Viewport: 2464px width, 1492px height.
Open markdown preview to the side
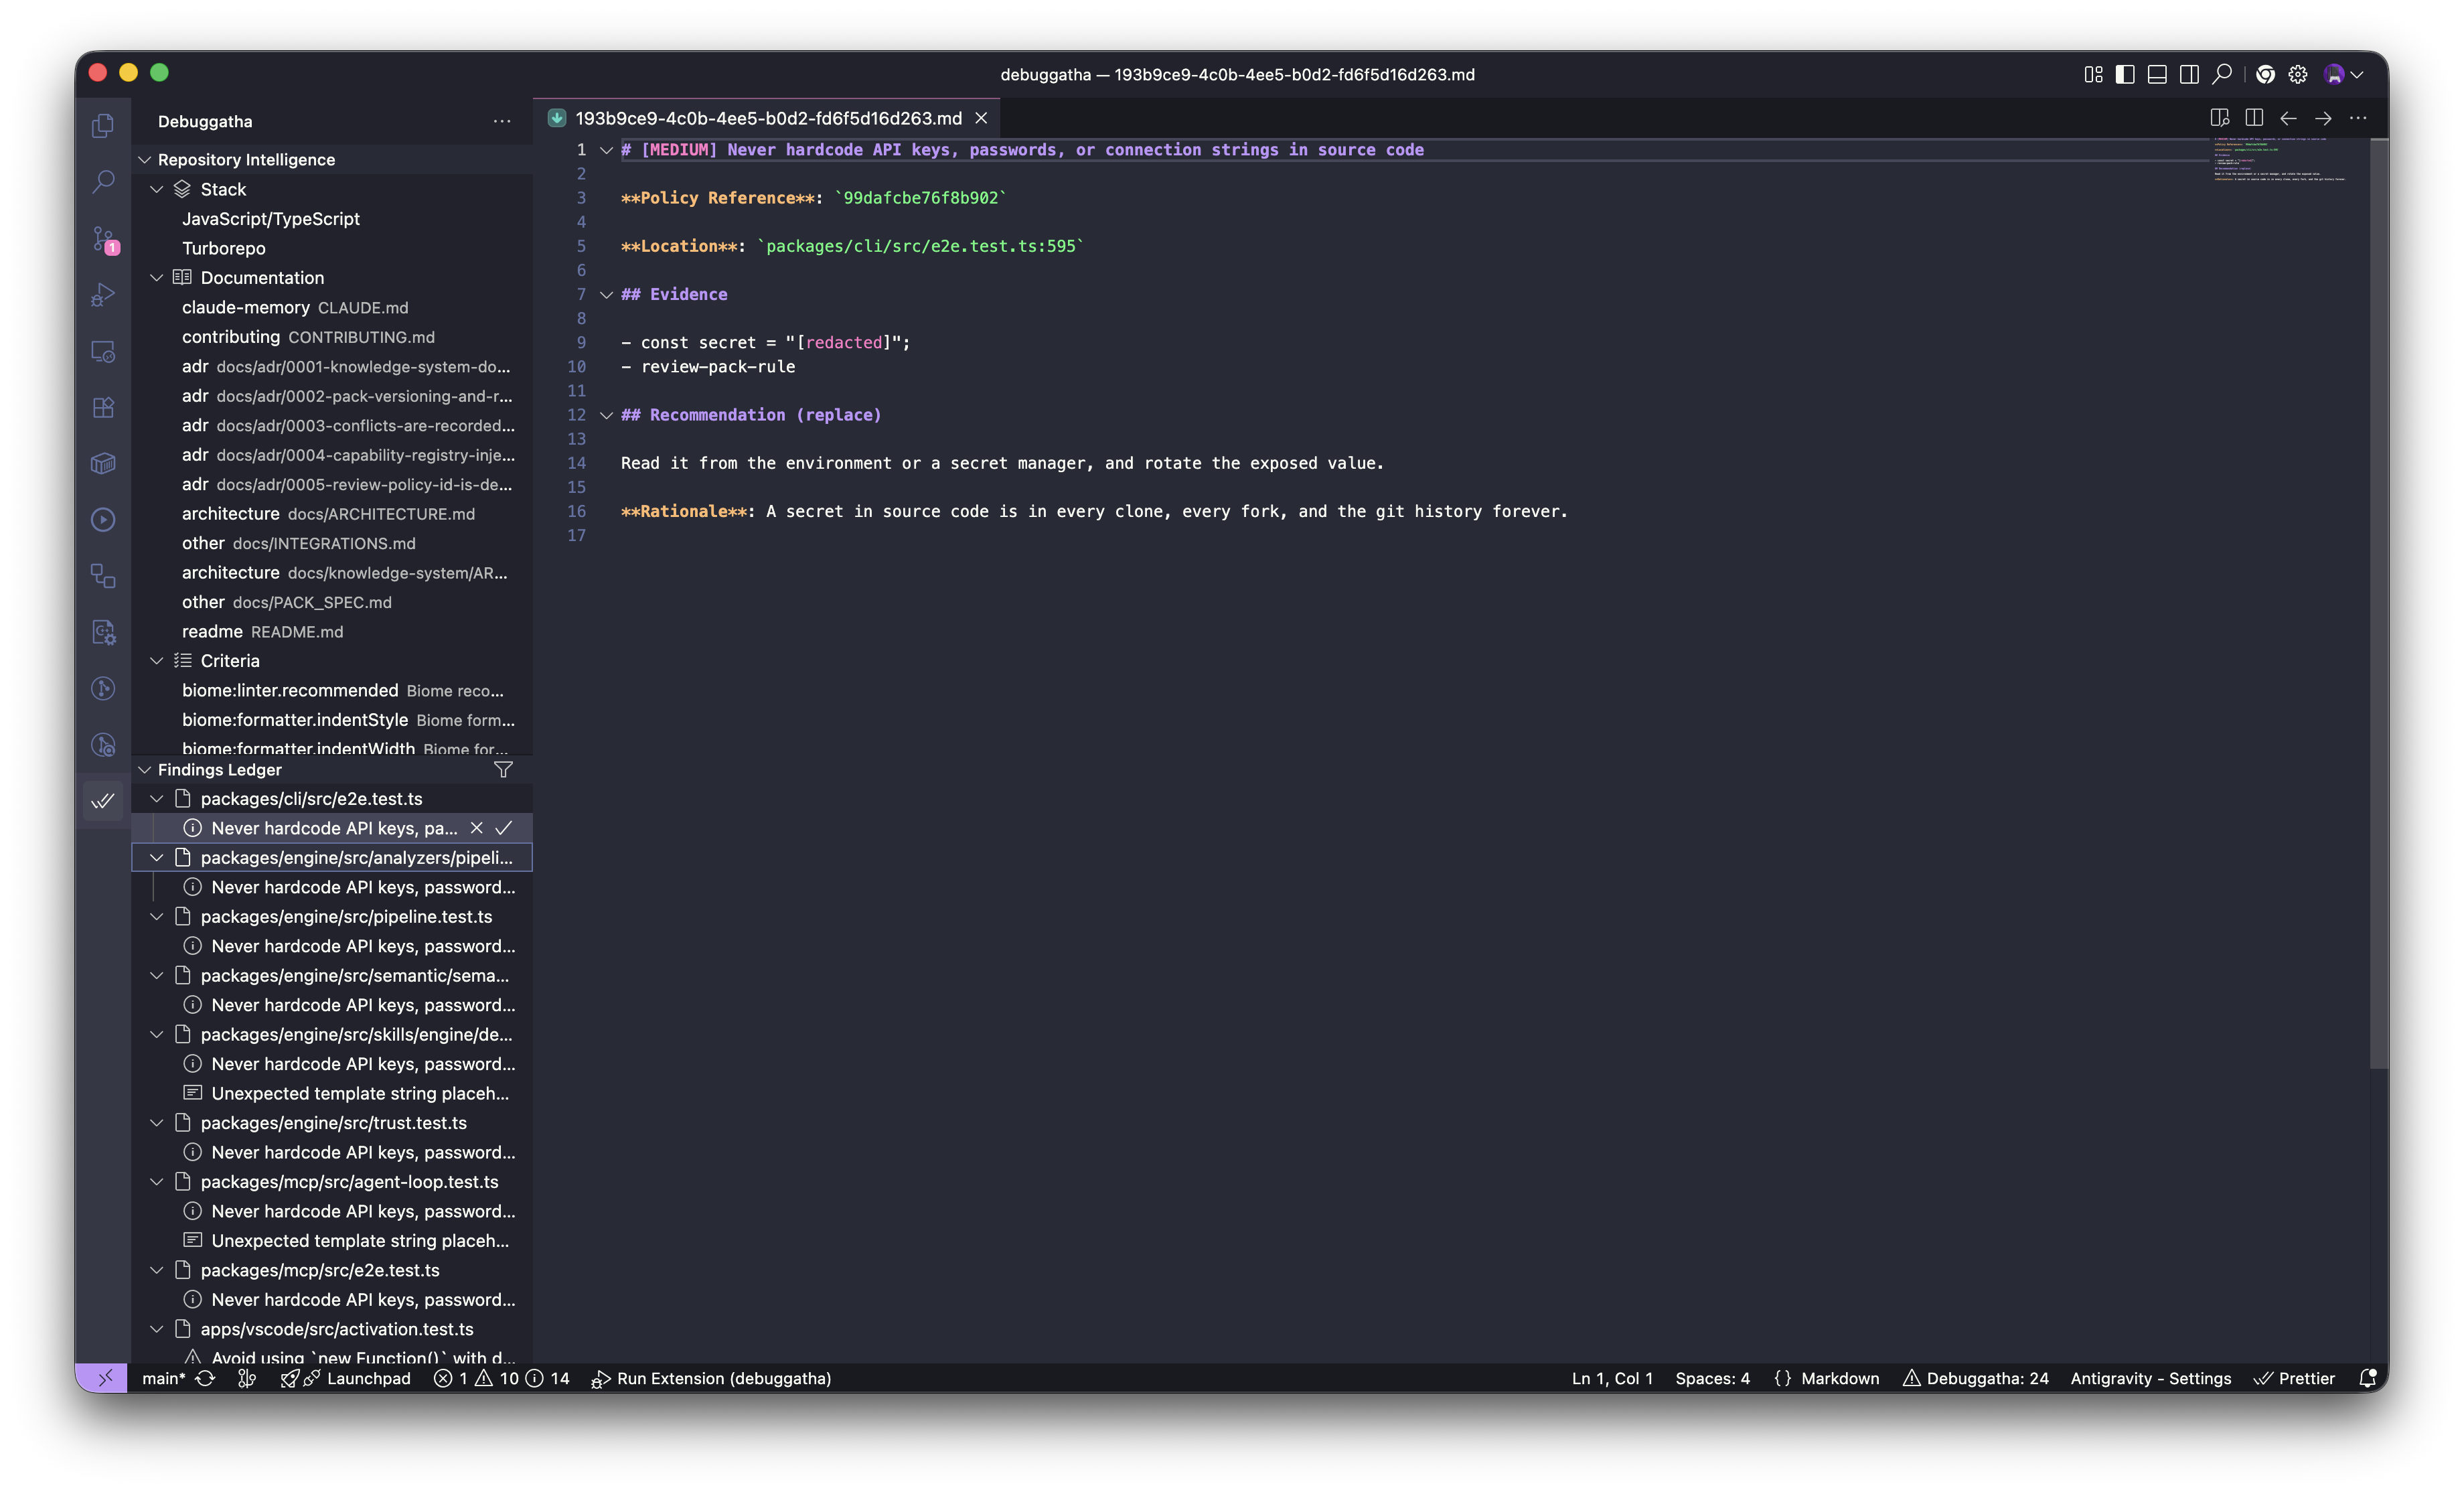[2220, 118]
